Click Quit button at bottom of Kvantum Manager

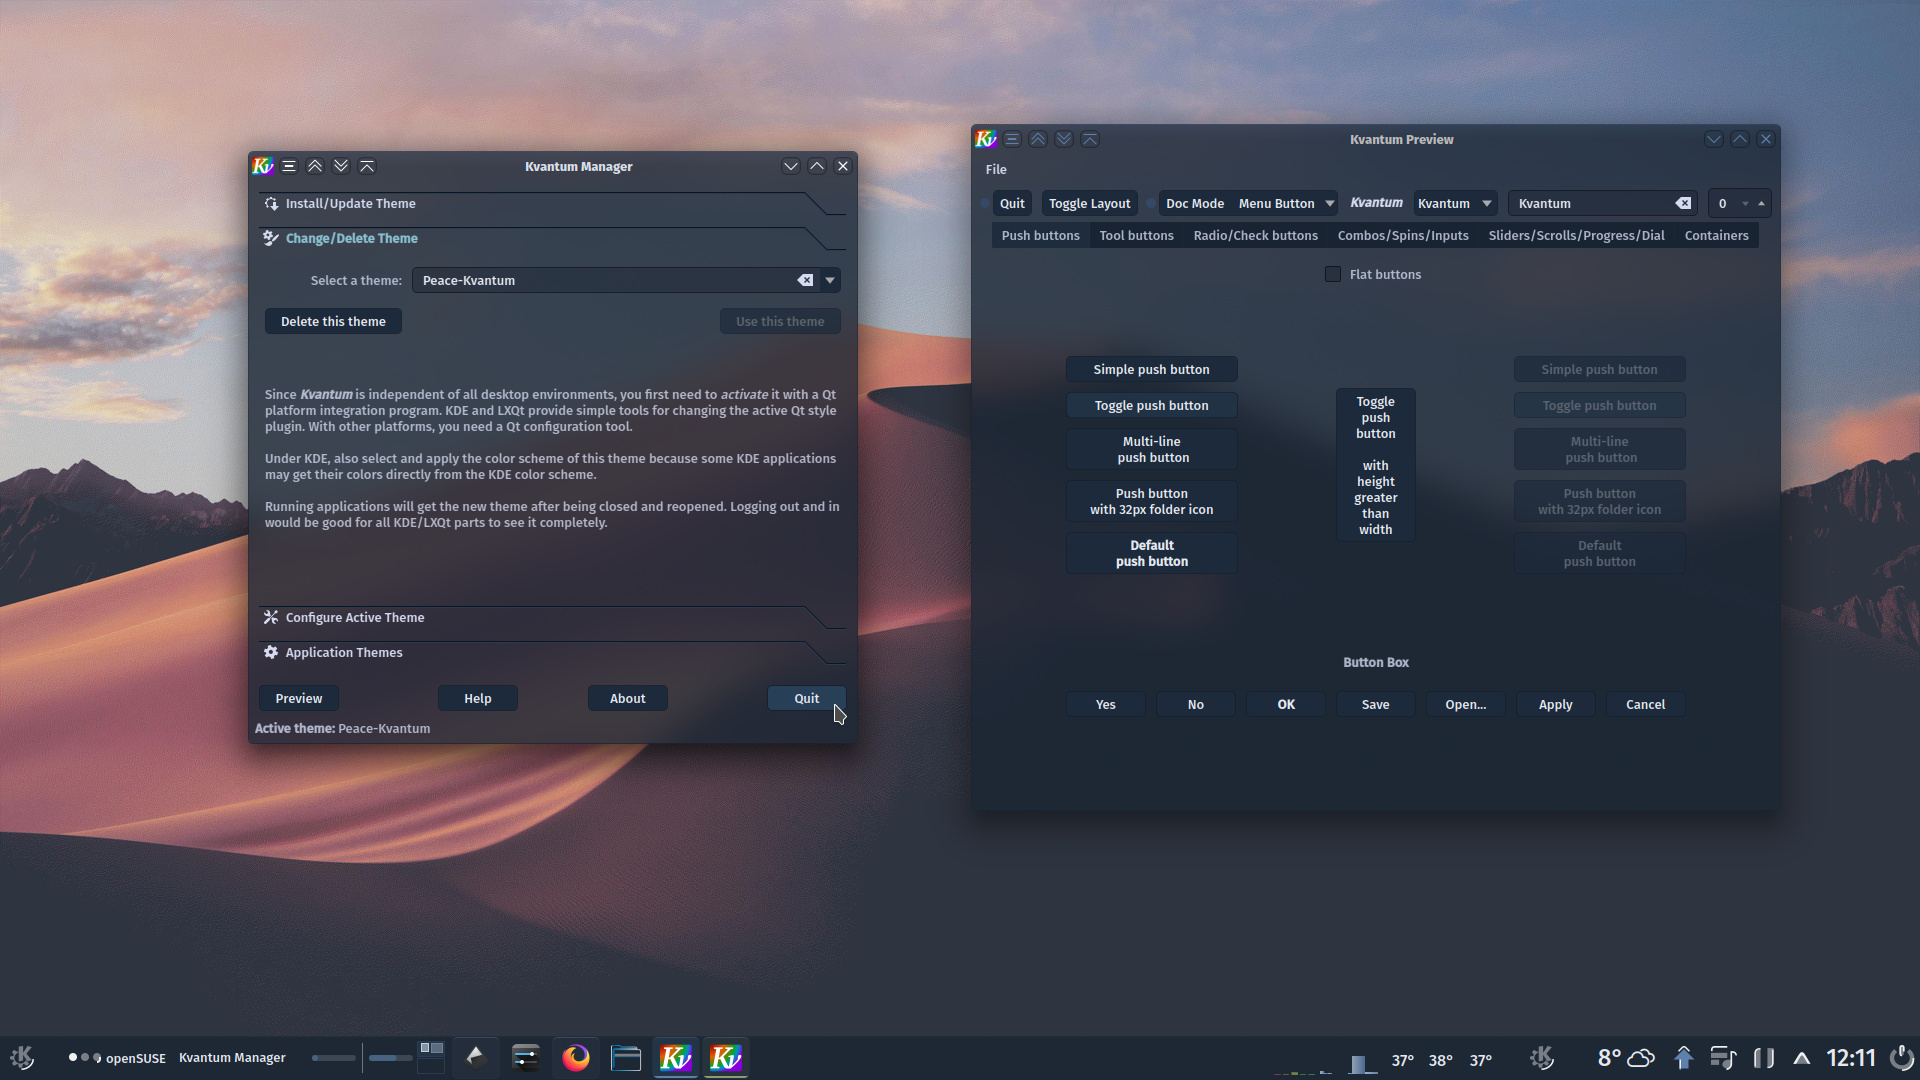(806, 698)
